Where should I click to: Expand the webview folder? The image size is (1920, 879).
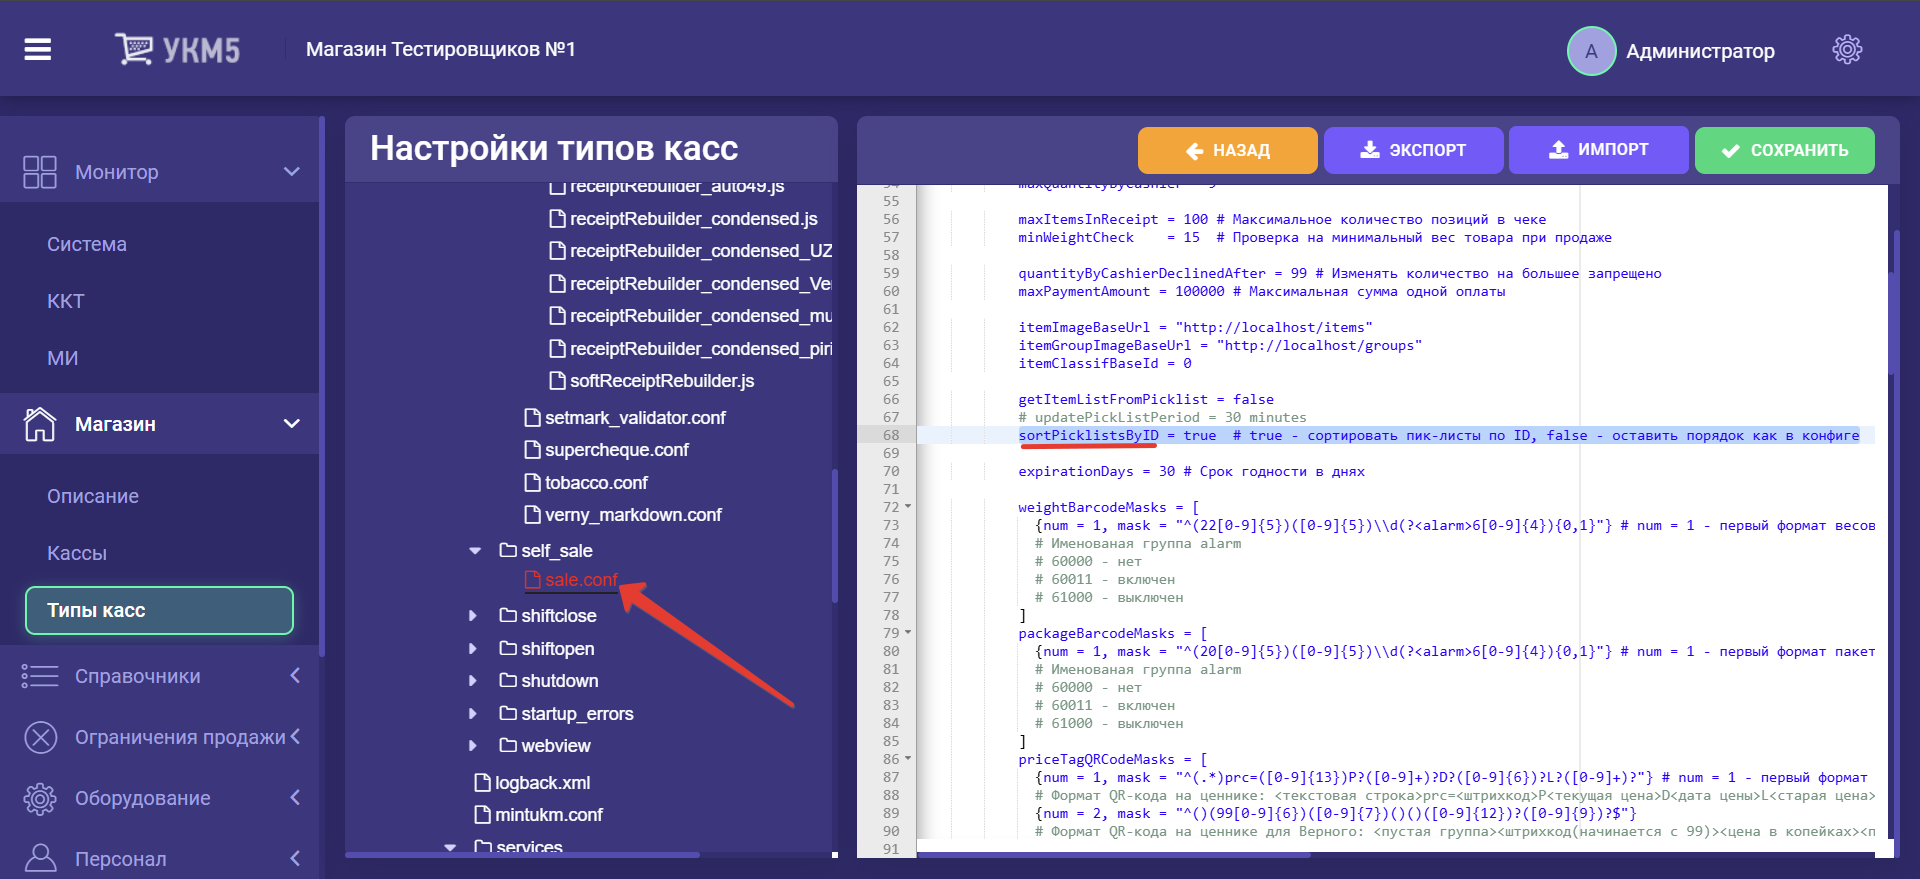pos(473,746)
